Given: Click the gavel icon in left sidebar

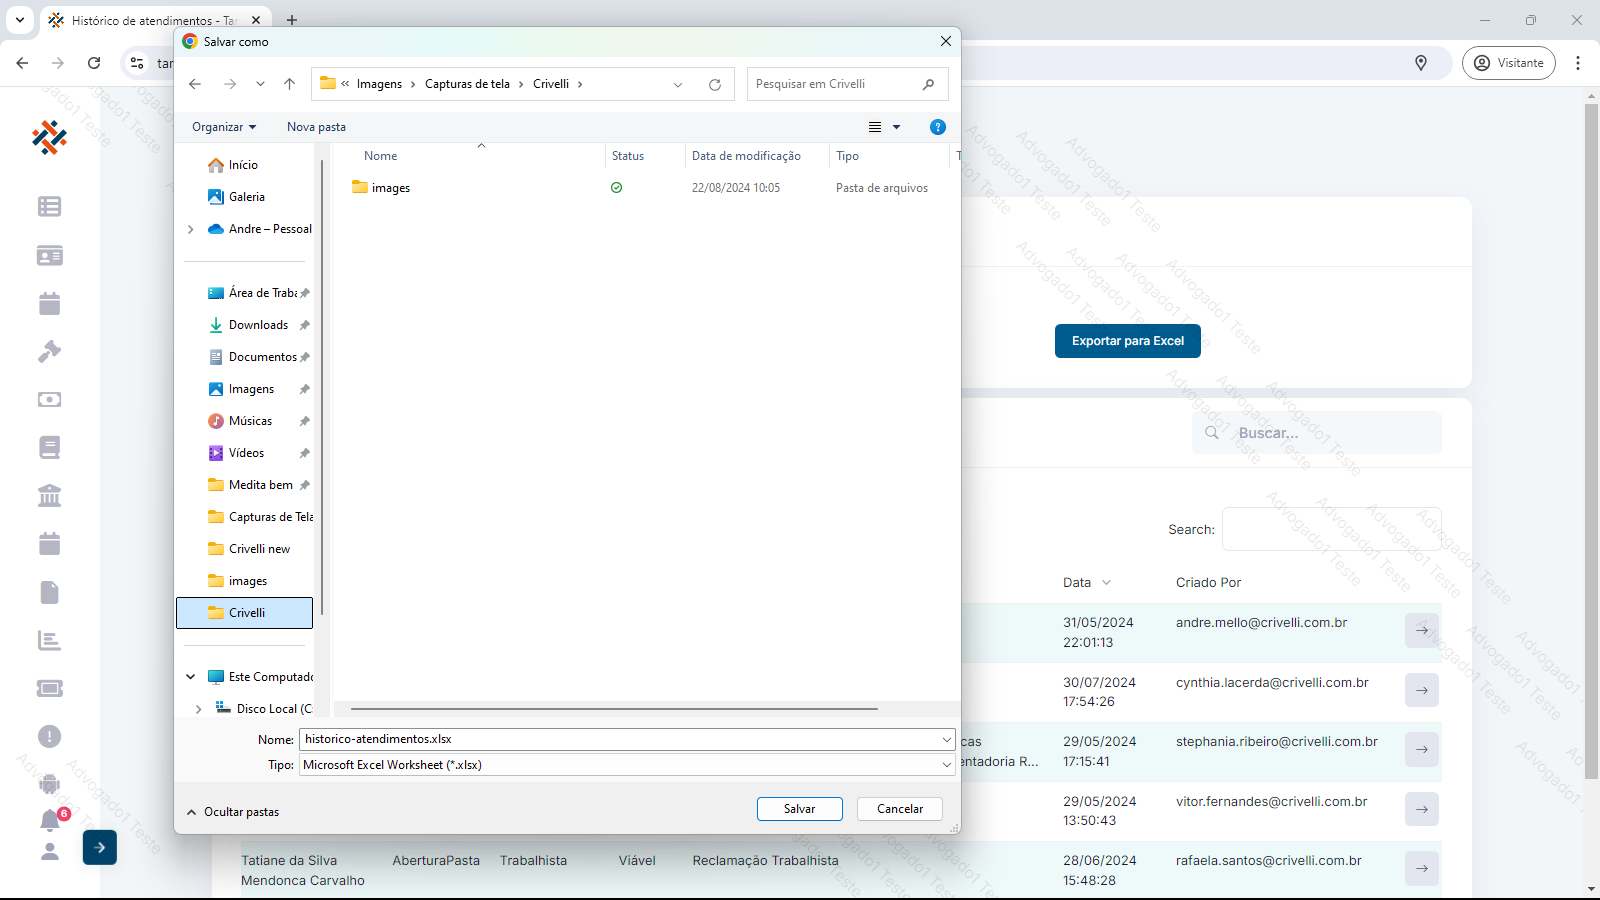Looking at the screenshot, I should 50,351.
